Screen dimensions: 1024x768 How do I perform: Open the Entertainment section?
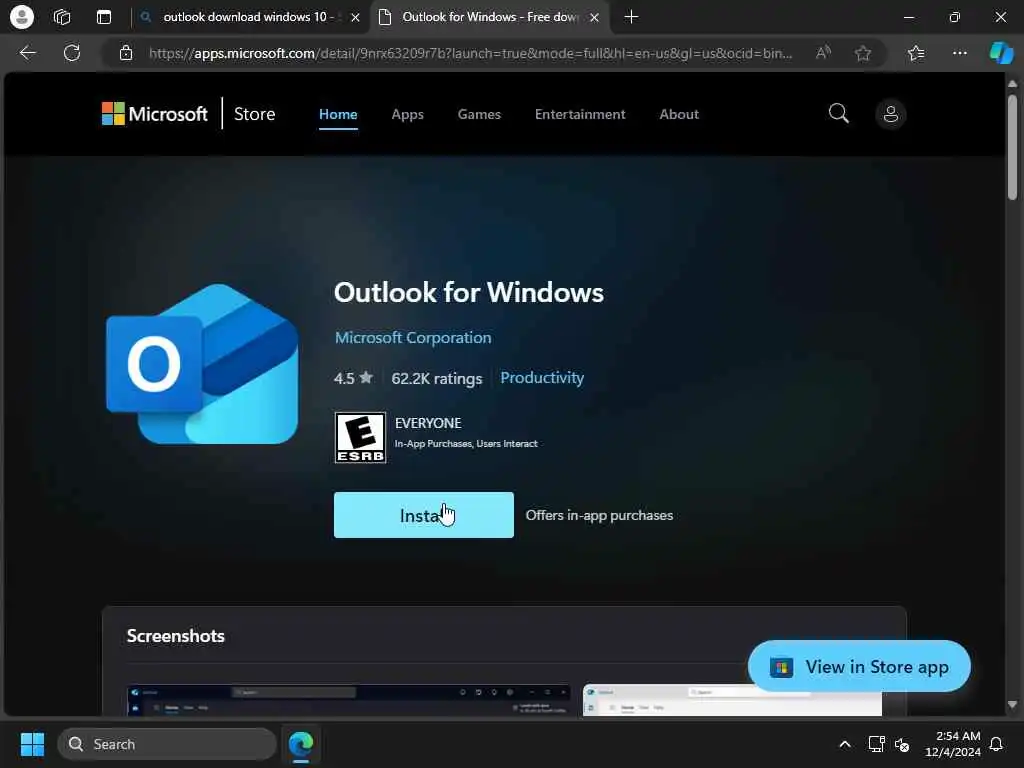pos(580,114)
